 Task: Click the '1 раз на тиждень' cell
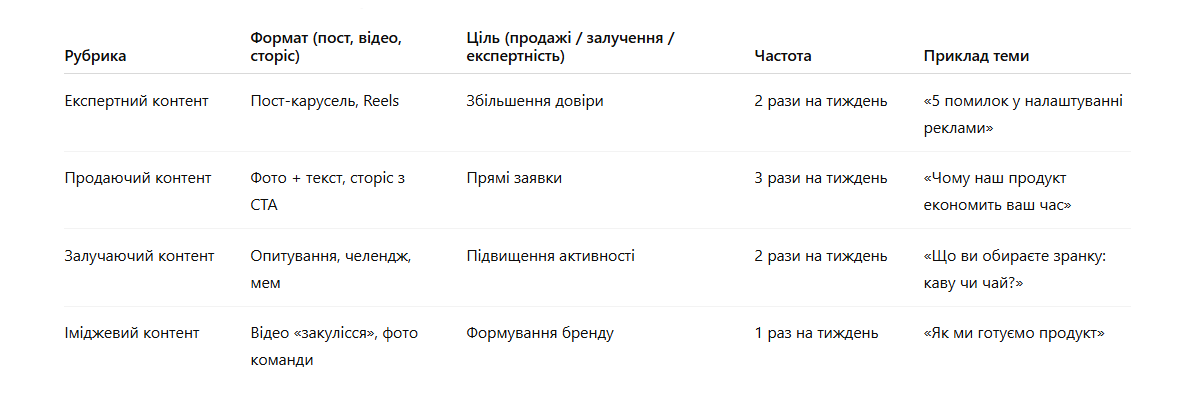tap(816, 333)
